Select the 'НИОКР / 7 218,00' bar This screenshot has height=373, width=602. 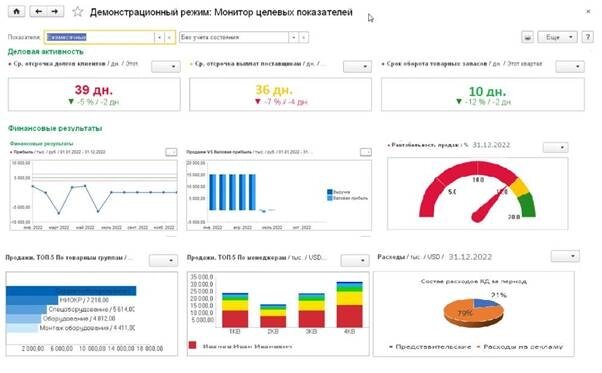tap(32, 300)
